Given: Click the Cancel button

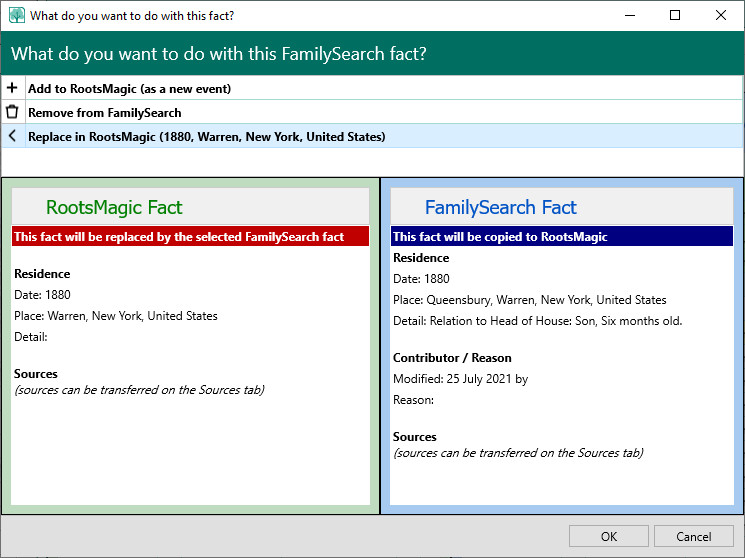Looking at the screenshot, I should 693,536.
